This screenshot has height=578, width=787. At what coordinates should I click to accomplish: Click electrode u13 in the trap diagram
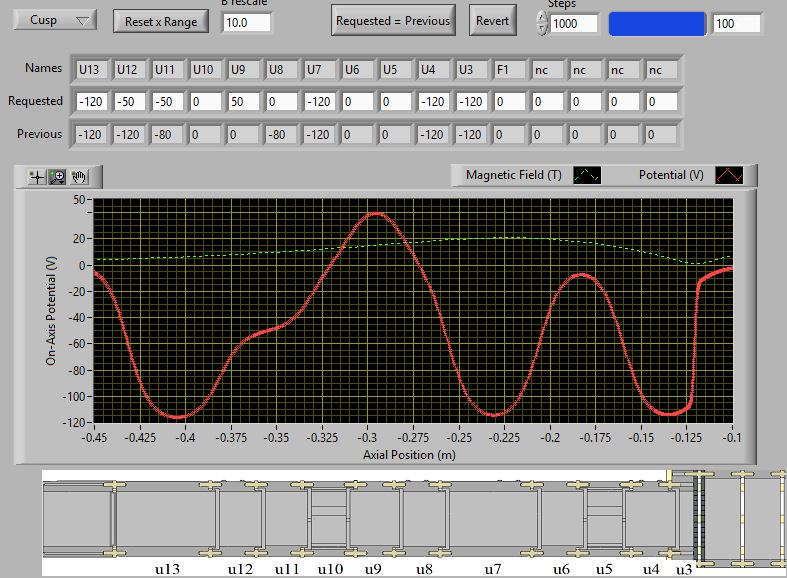165,517
